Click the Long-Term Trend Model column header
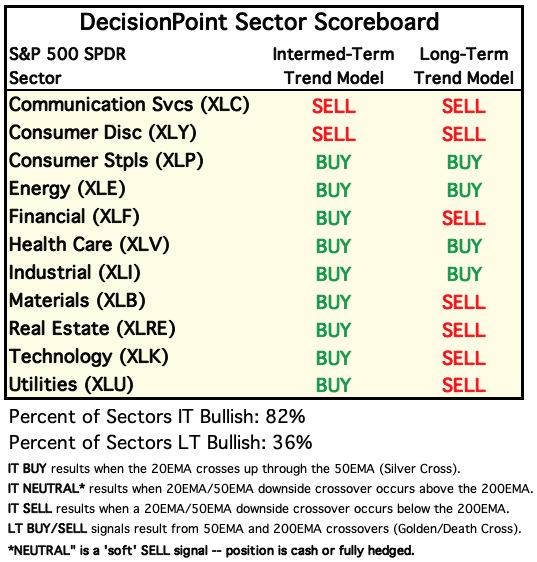Image resolution: width=537 pixels, height=562 pixels. [464, 66]
